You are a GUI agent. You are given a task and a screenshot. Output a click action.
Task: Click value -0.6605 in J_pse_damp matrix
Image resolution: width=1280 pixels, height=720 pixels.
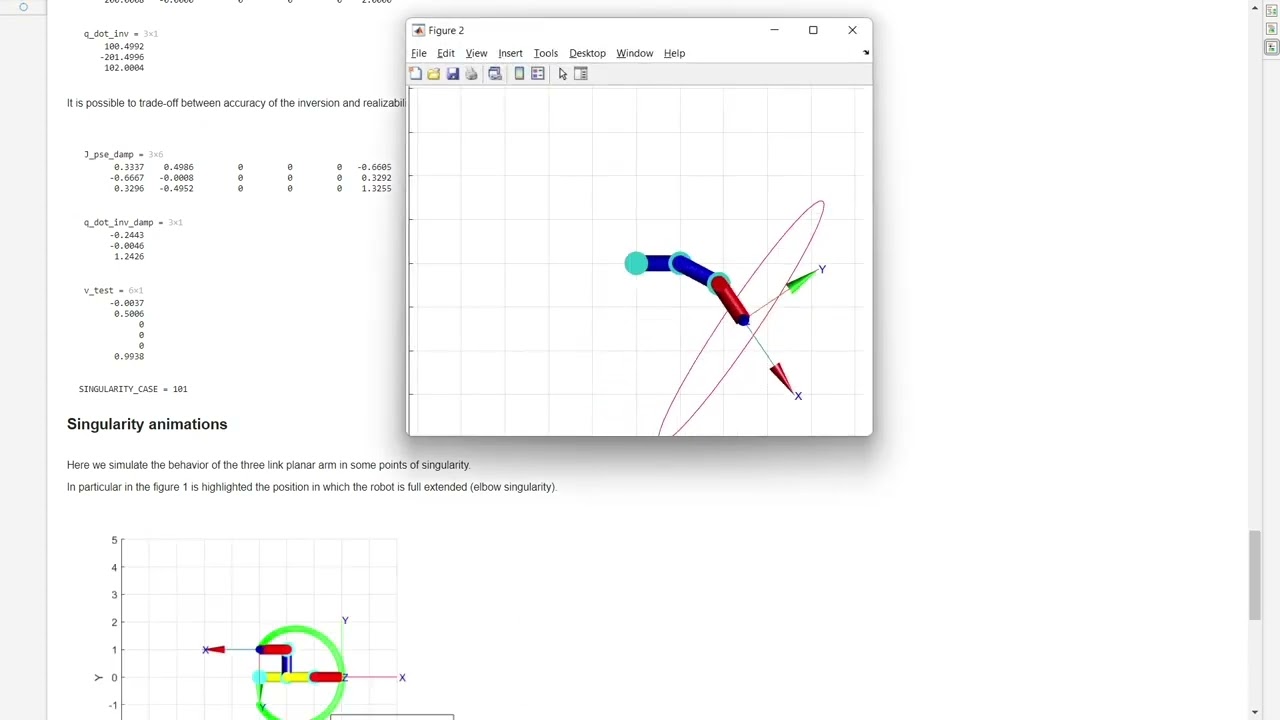[375, 167]
